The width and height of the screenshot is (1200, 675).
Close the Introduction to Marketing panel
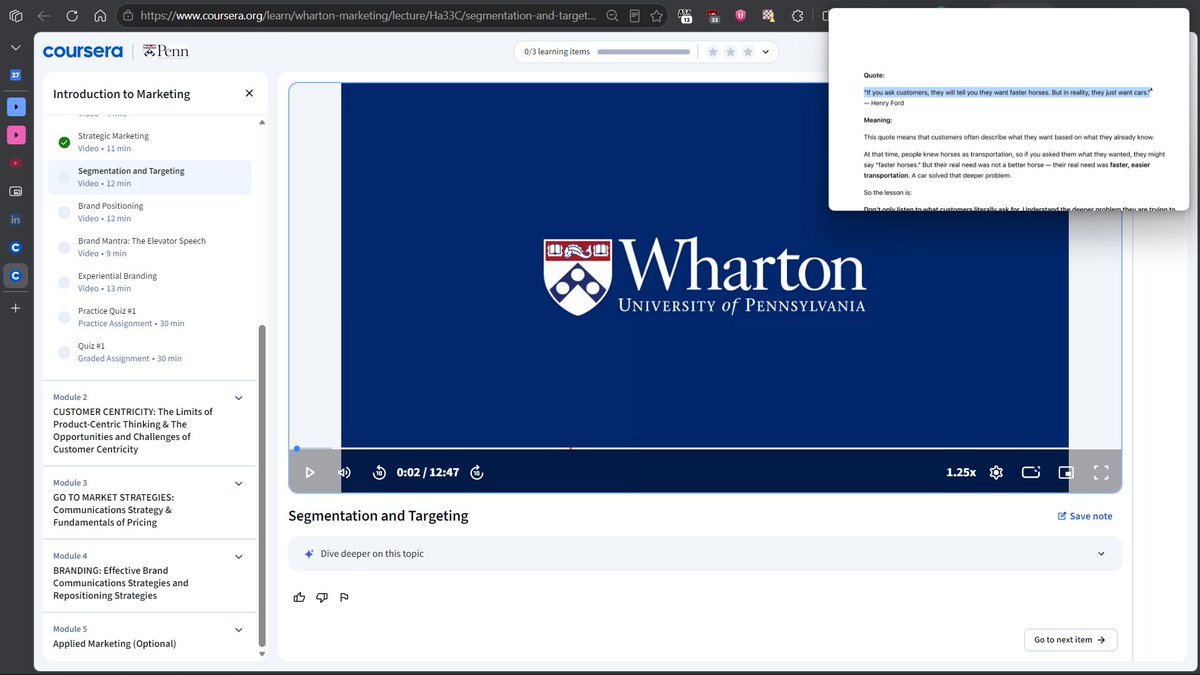pyautogui.click(x=249, y=93)
